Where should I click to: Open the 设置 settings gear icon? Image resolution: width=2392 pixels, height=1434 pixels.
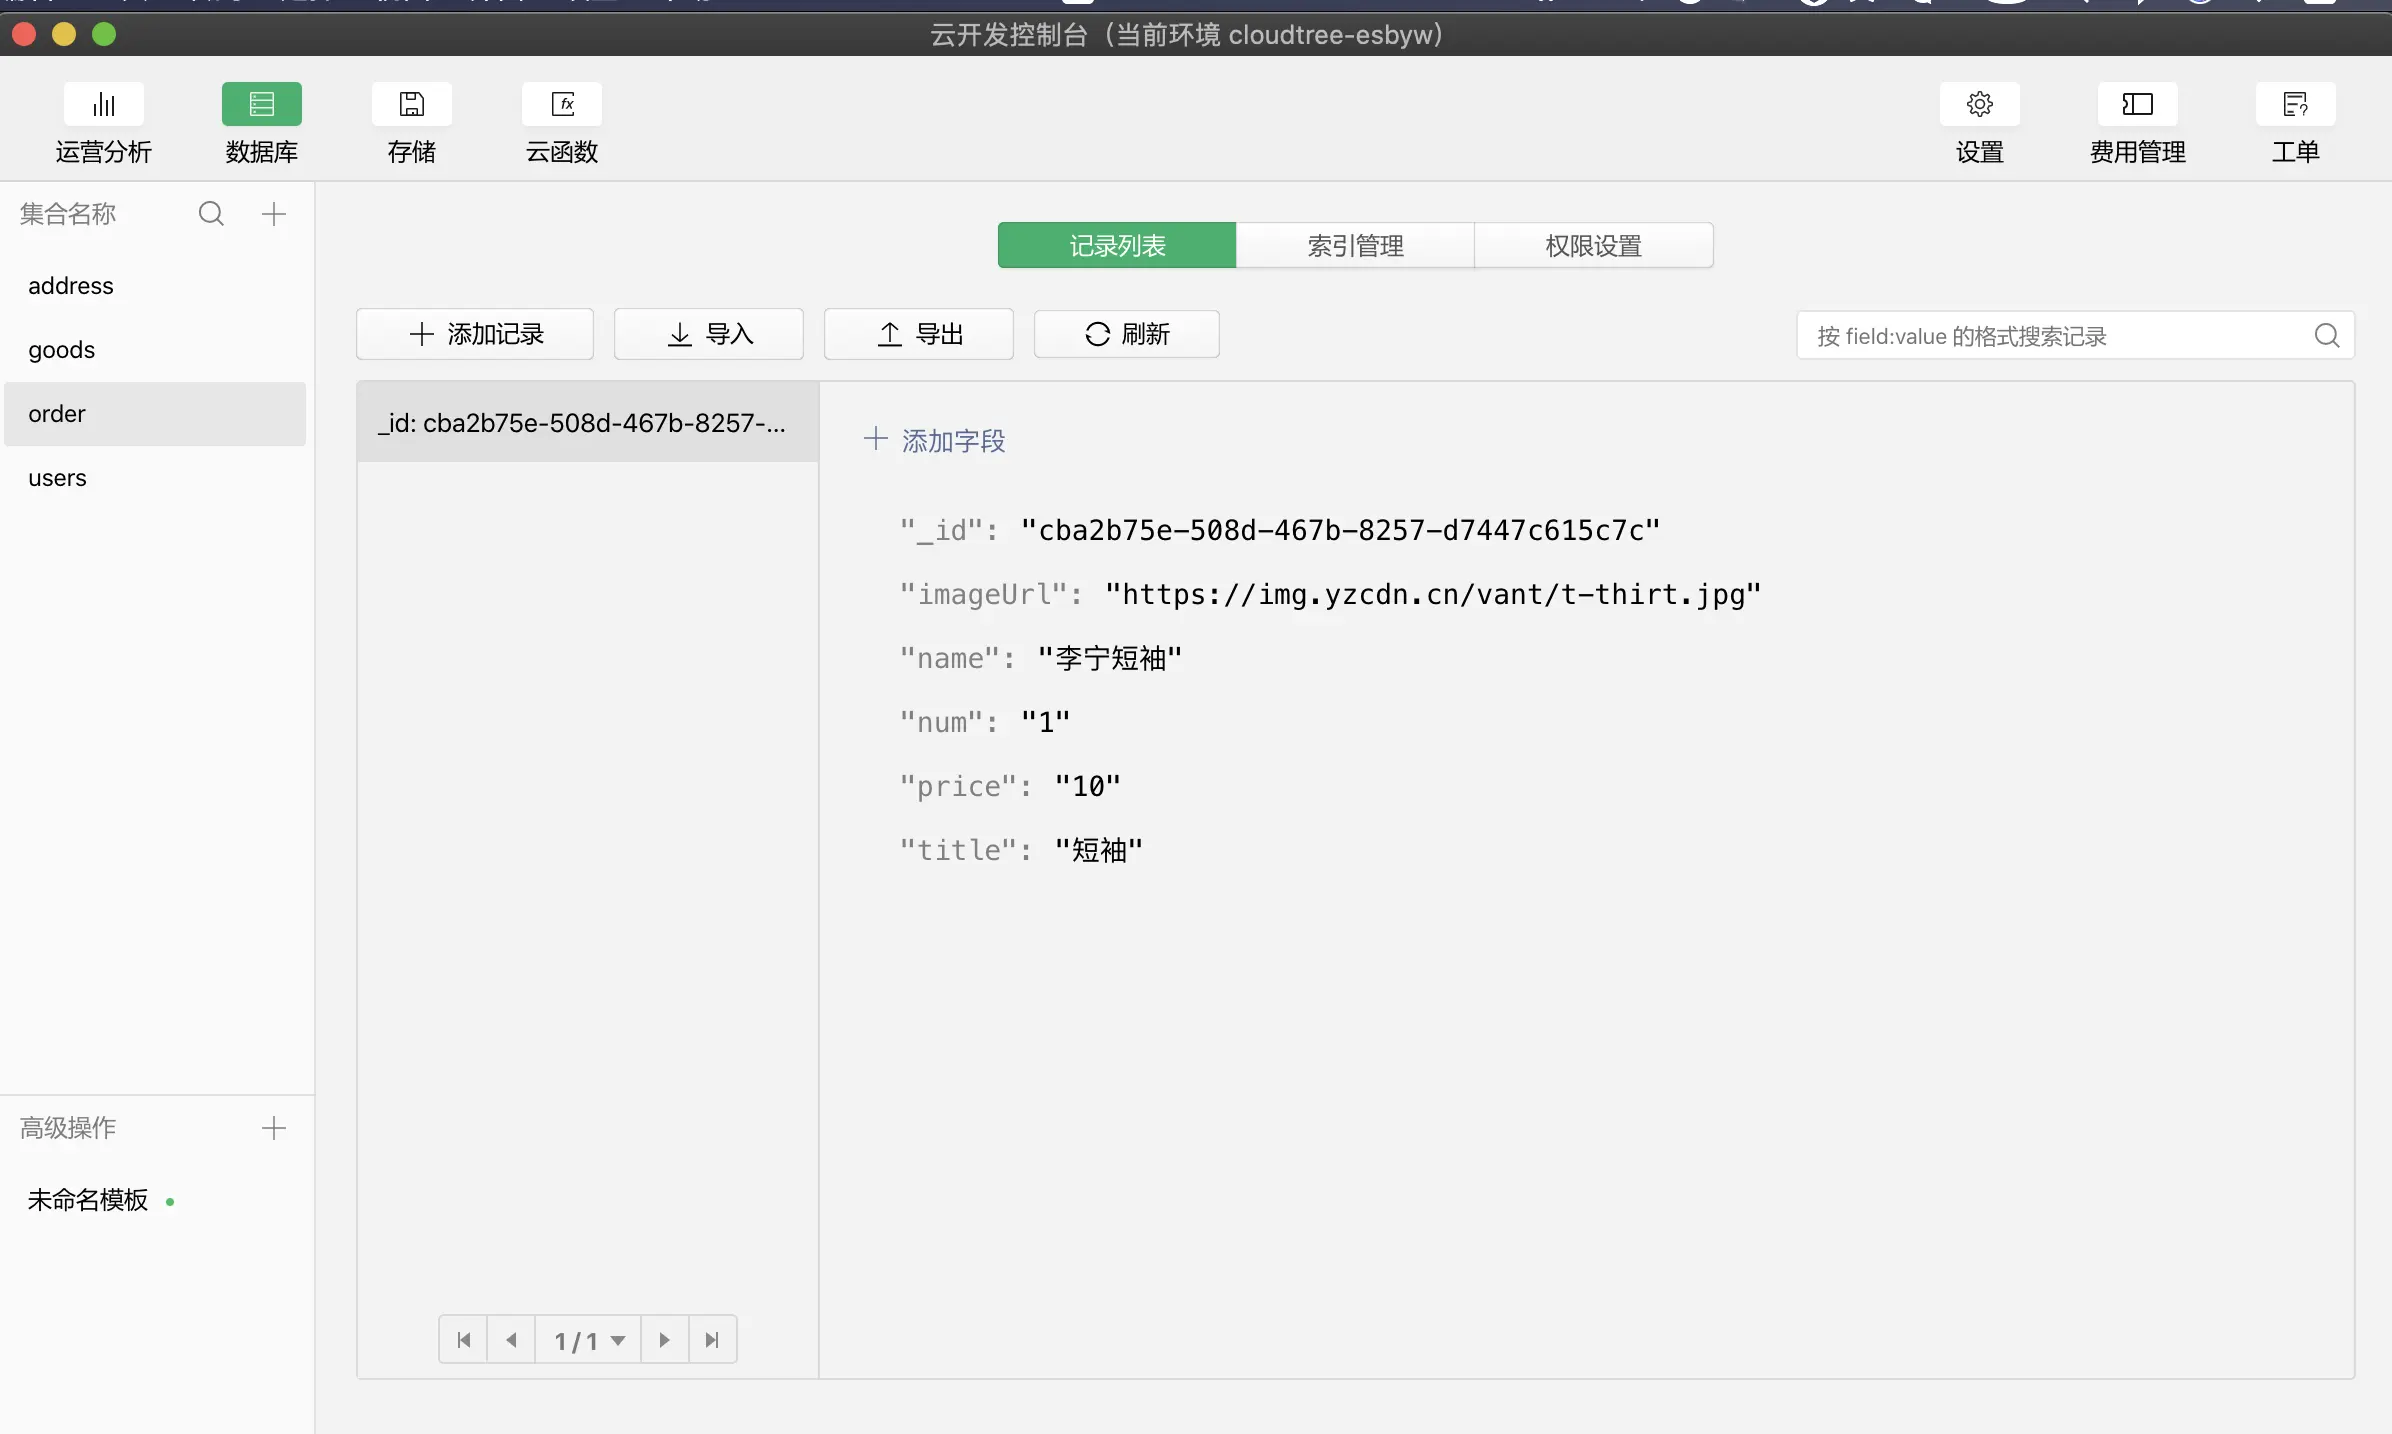[x=1979, y=104]
